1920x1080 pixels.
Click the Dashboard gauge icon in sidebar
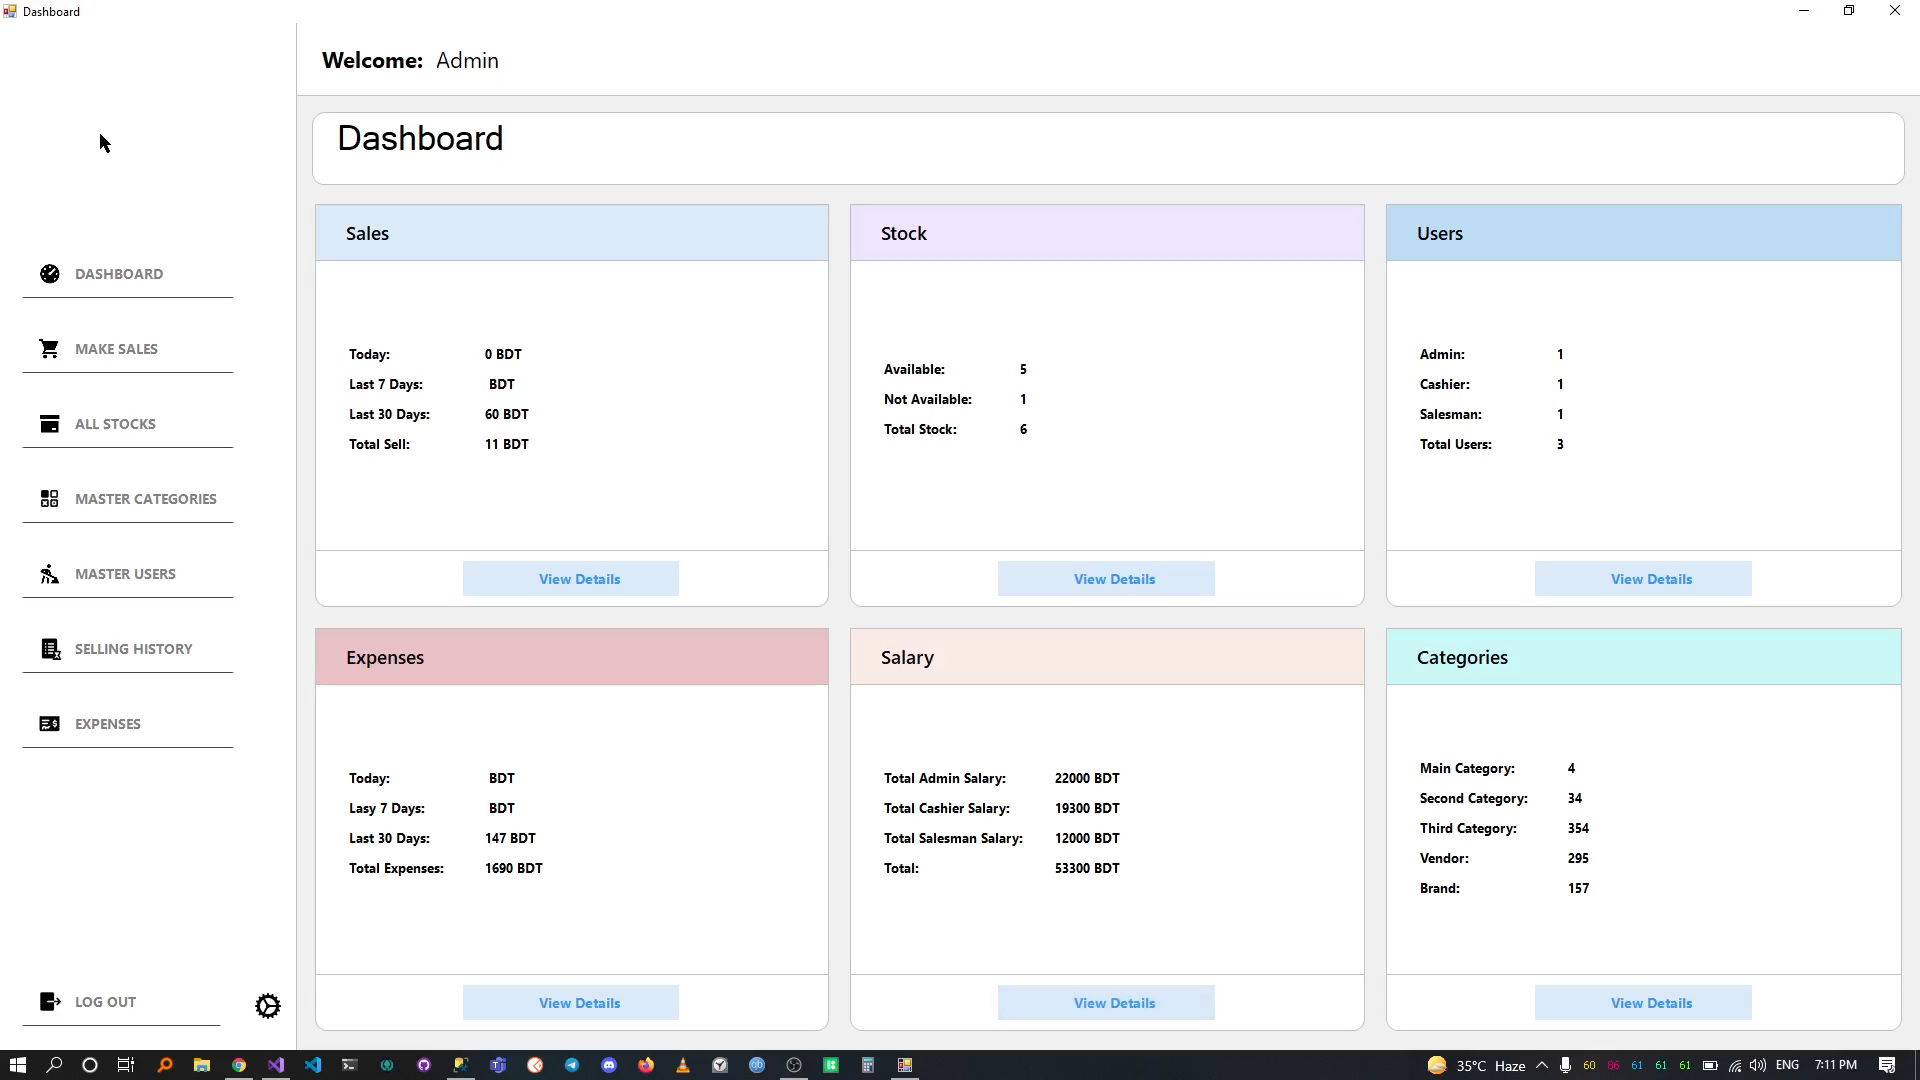49,274
